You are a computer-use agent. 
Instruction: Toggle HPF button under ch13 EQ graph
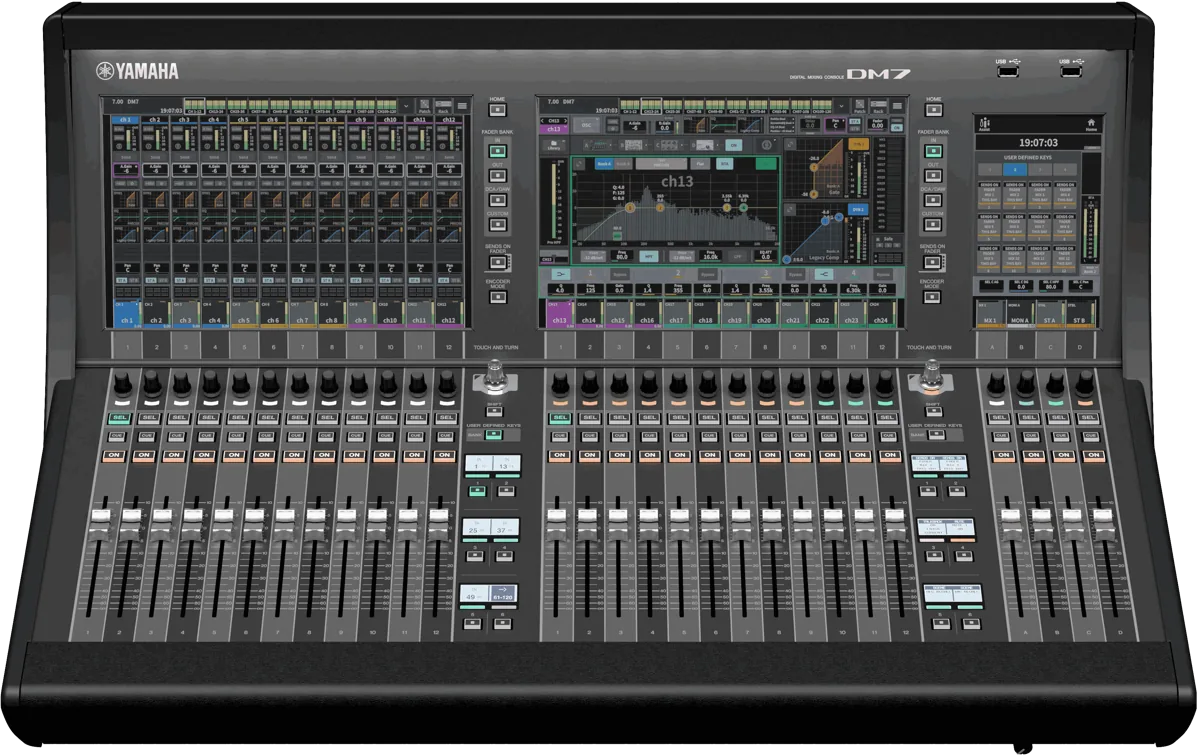coord(649,256)
